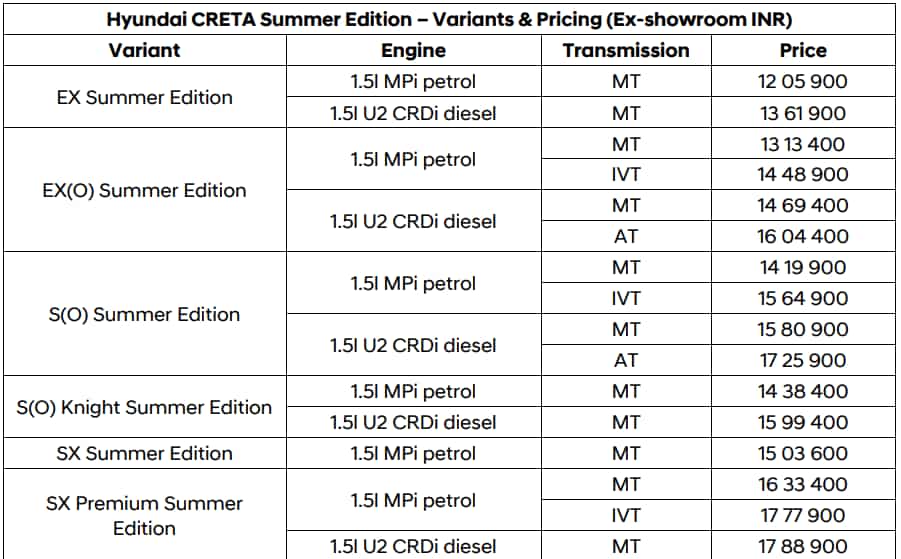Click the 15 03 600 price cell

[x=803, y=453]
